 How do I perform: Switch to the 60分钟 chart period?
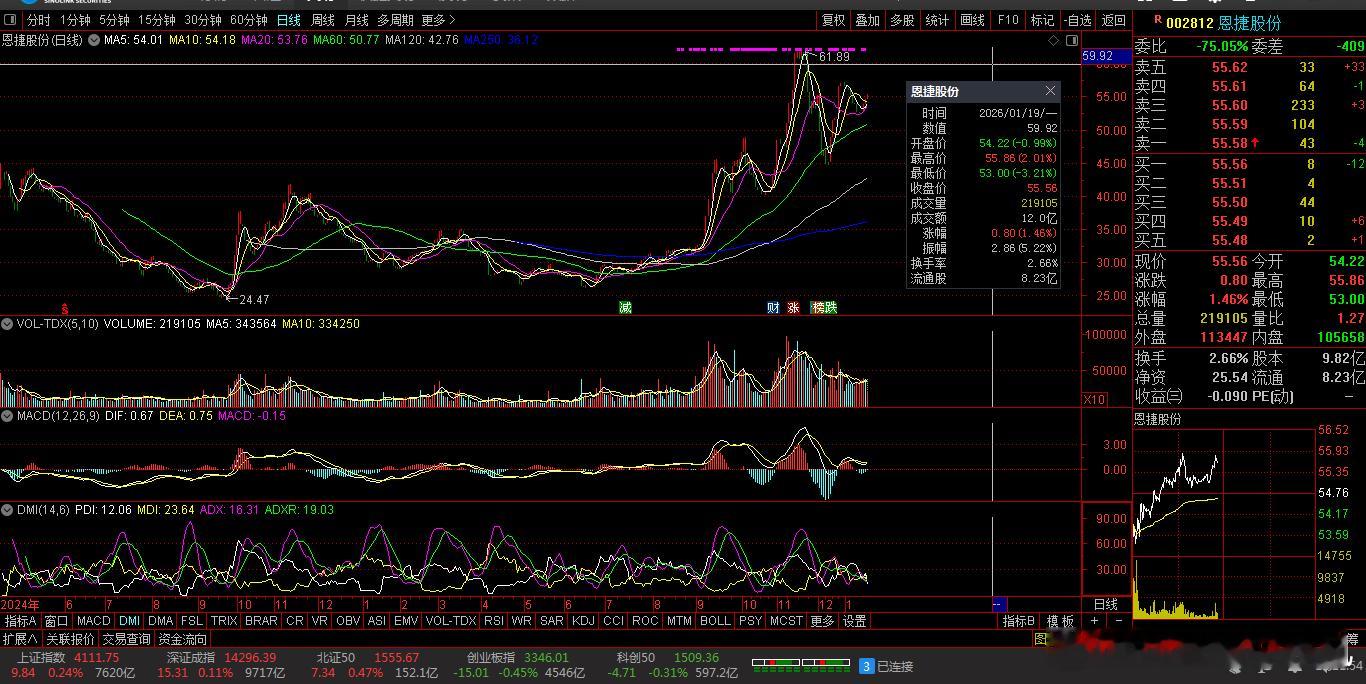(249, 20)
